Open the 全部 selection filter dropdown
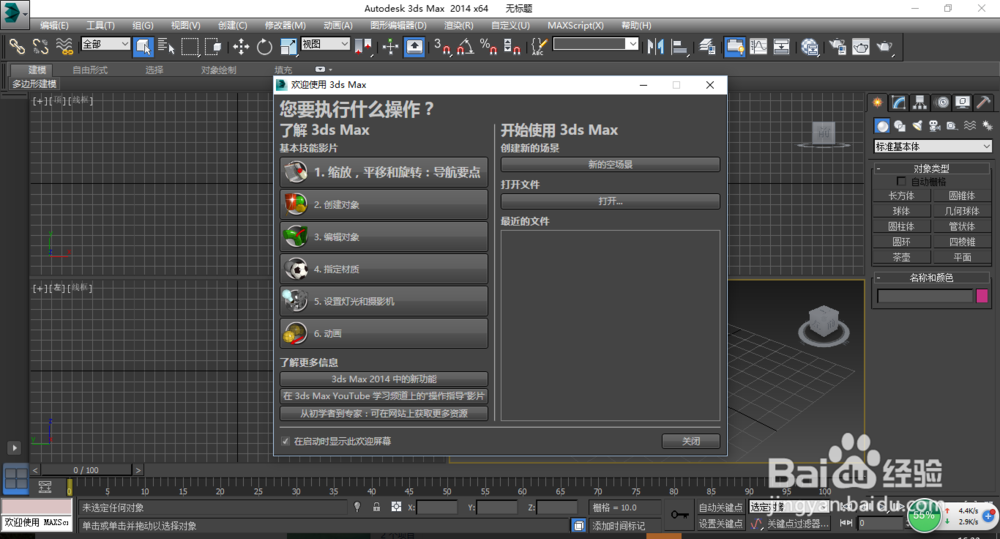The image size is (1000, 539). click(105, 44)
